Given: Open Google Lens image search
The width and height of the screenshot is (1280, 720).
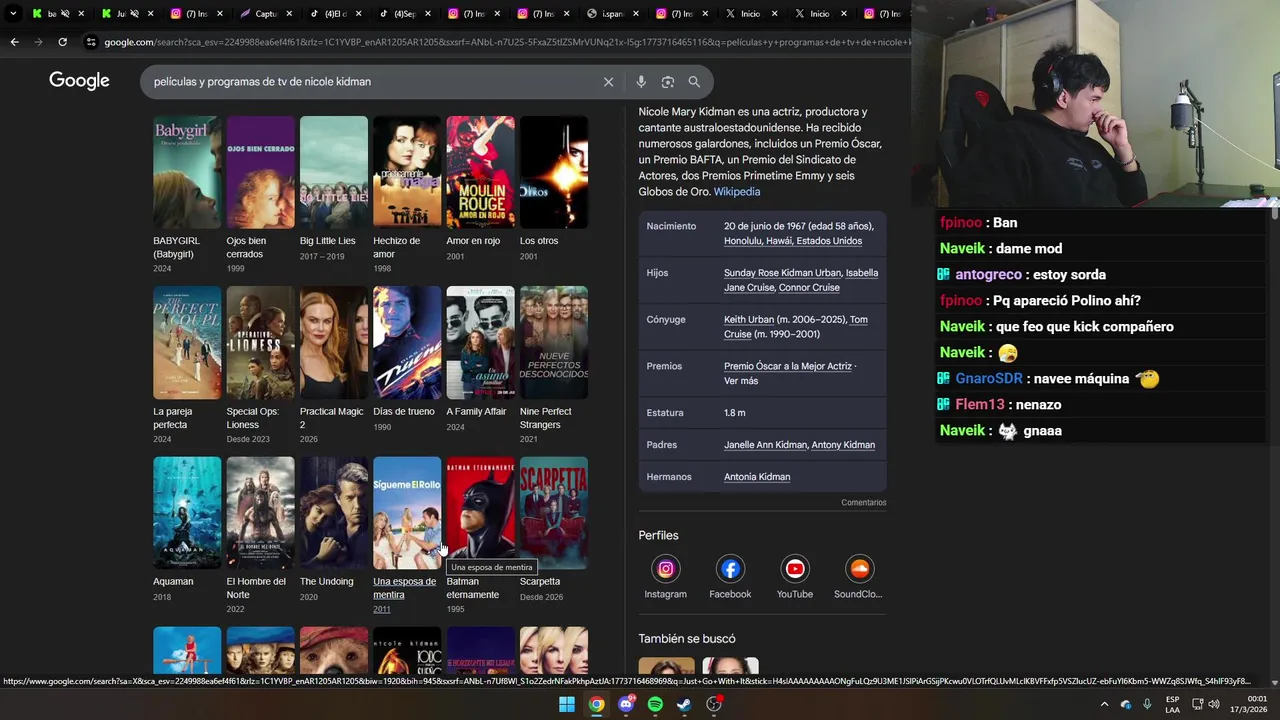Looking at the screenshot, I should tap(668, 82).
